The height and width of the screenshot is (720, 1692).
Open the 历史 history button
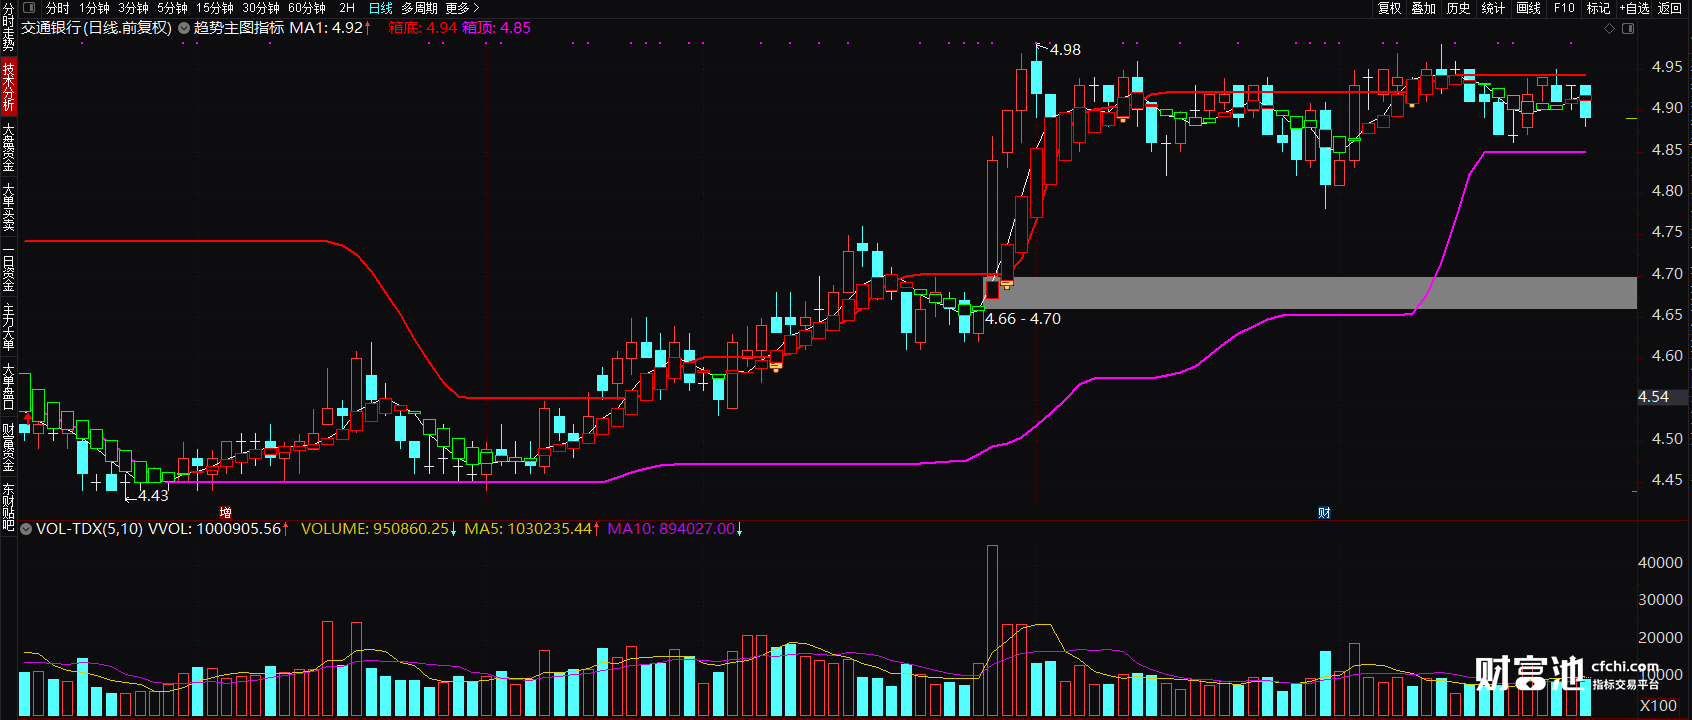1458,8
